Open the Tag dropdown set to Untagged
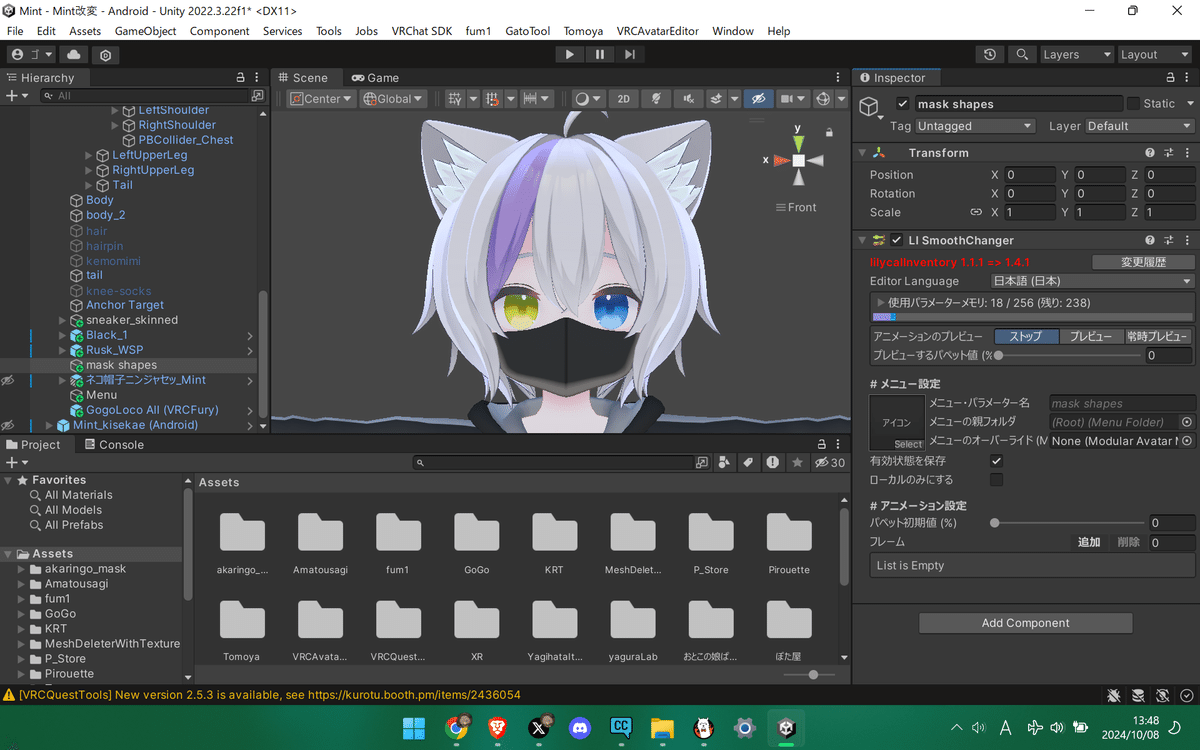Viewport: 1200px width, 750px height. (x=975, y=126)
